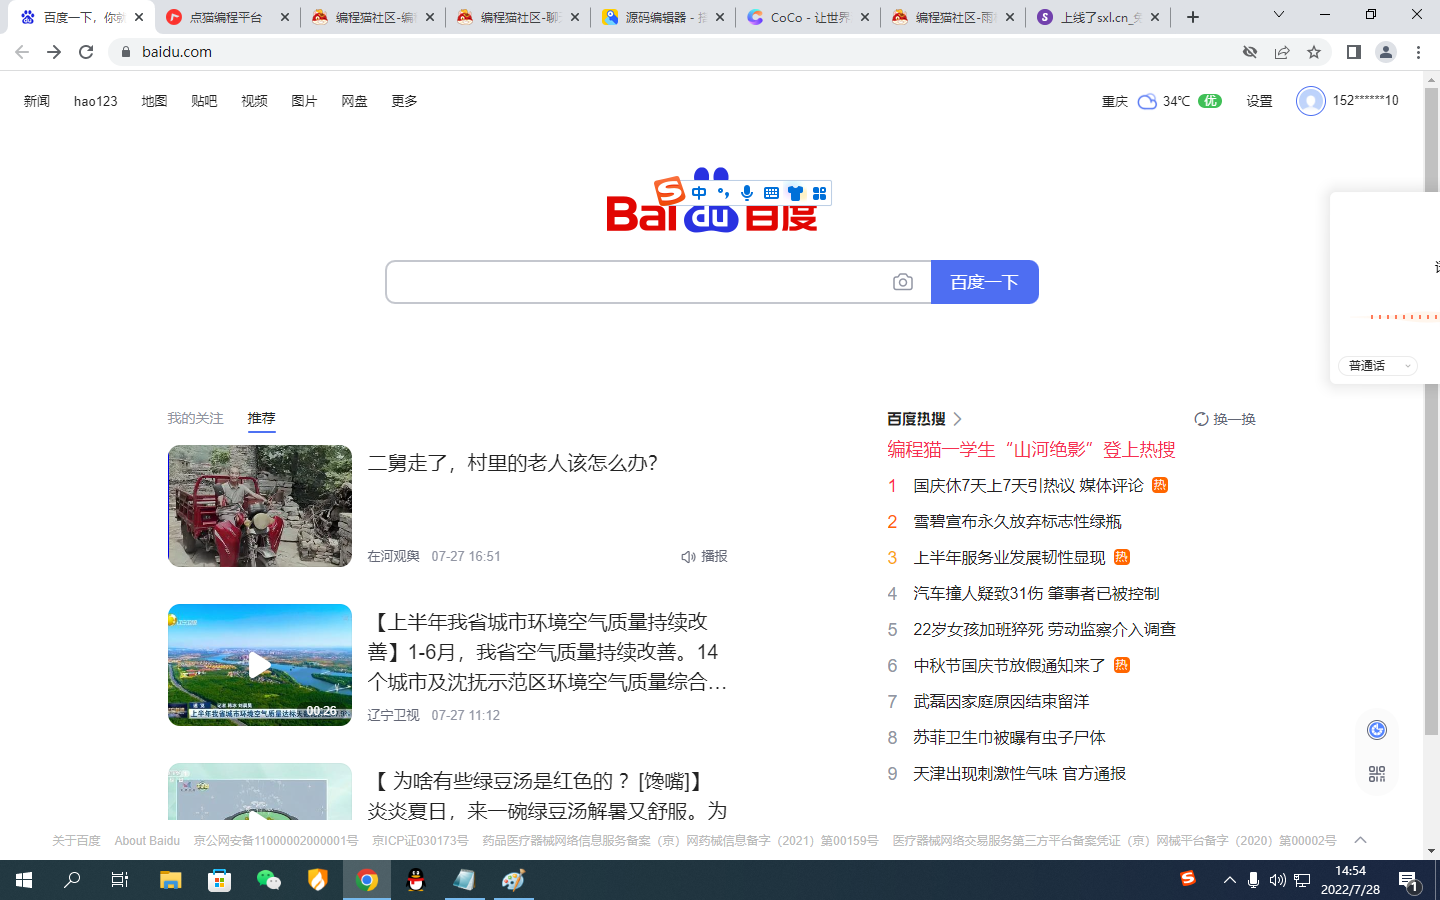1440x900 pixels.
Task: Click the Baidu user avatar
Action: [1311, 101]
